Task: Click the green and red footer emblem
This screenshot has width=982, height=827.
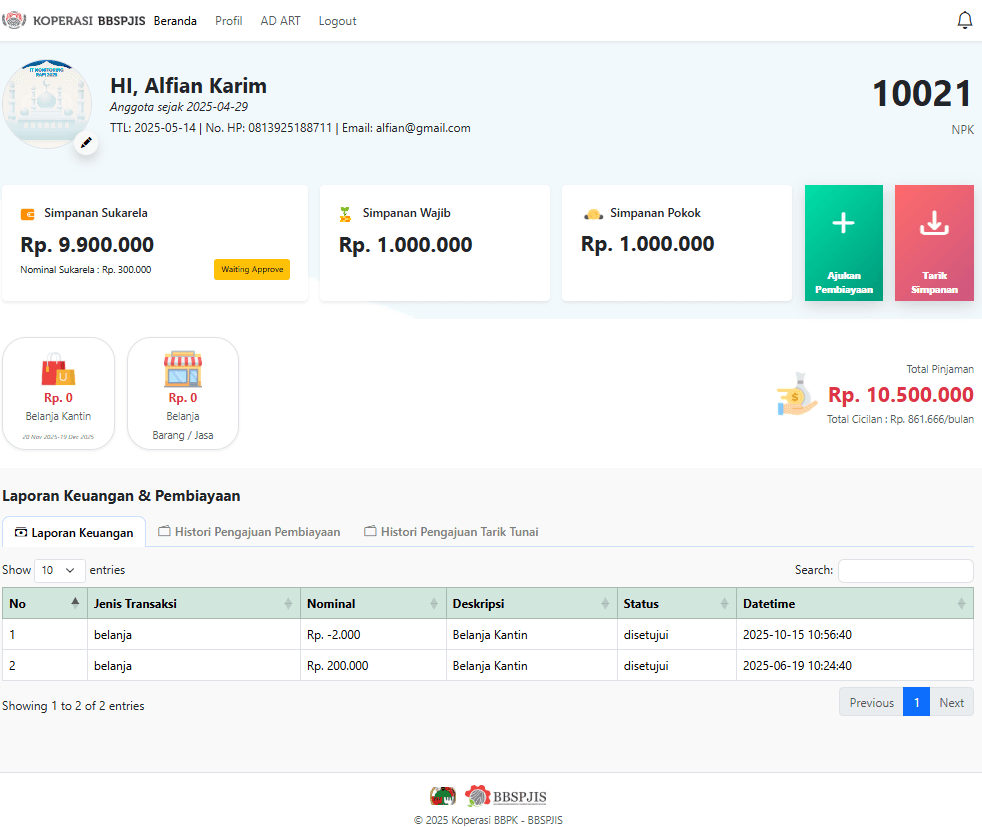Action: pyautogui.click(x=443, y=796)
